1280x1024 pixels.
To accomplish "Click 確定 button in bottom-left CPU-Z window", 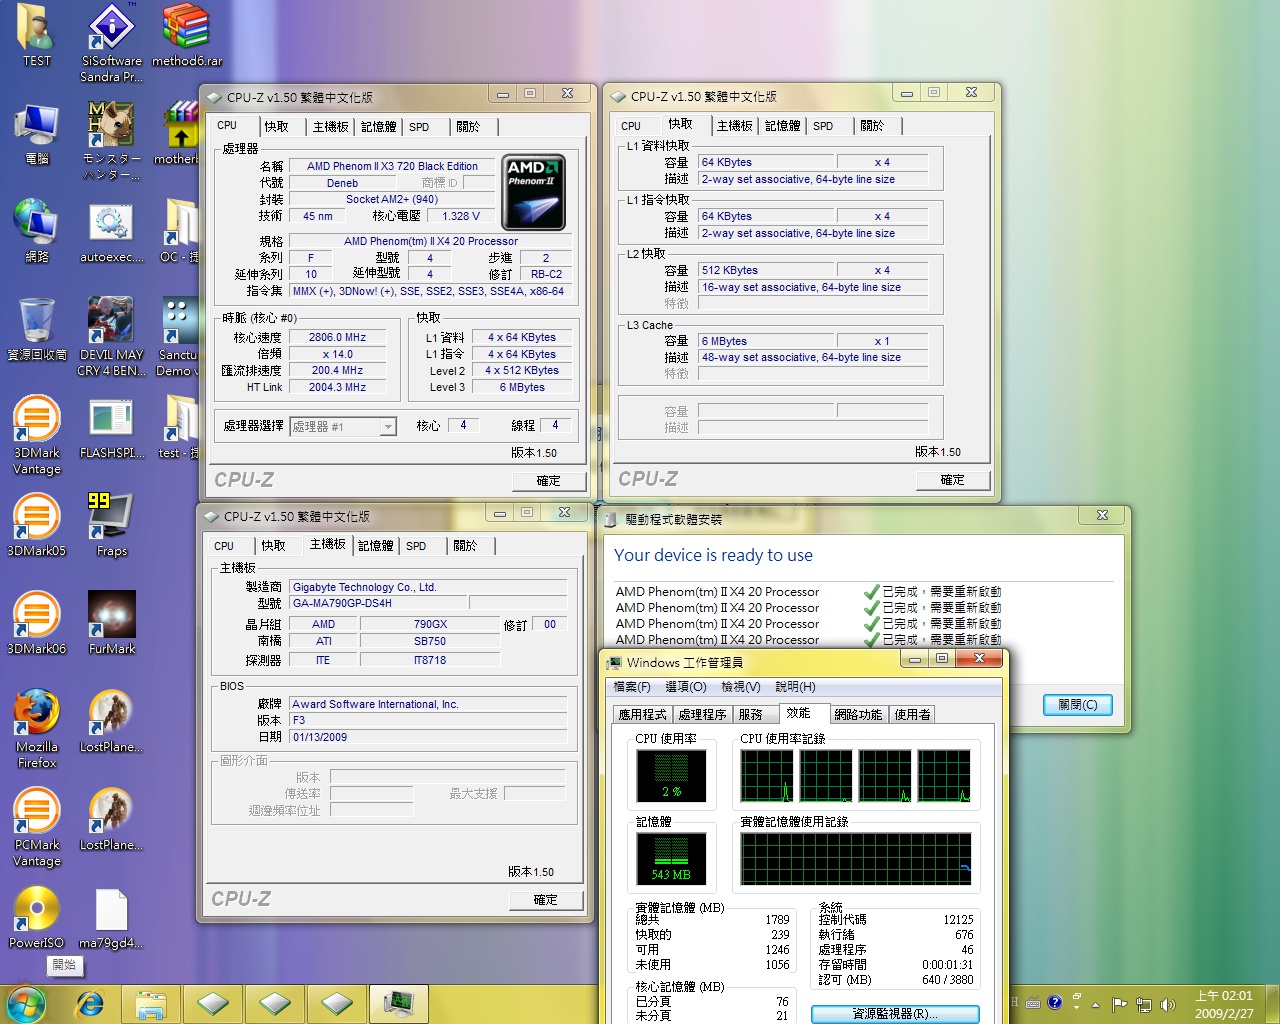I will point(546,900).
